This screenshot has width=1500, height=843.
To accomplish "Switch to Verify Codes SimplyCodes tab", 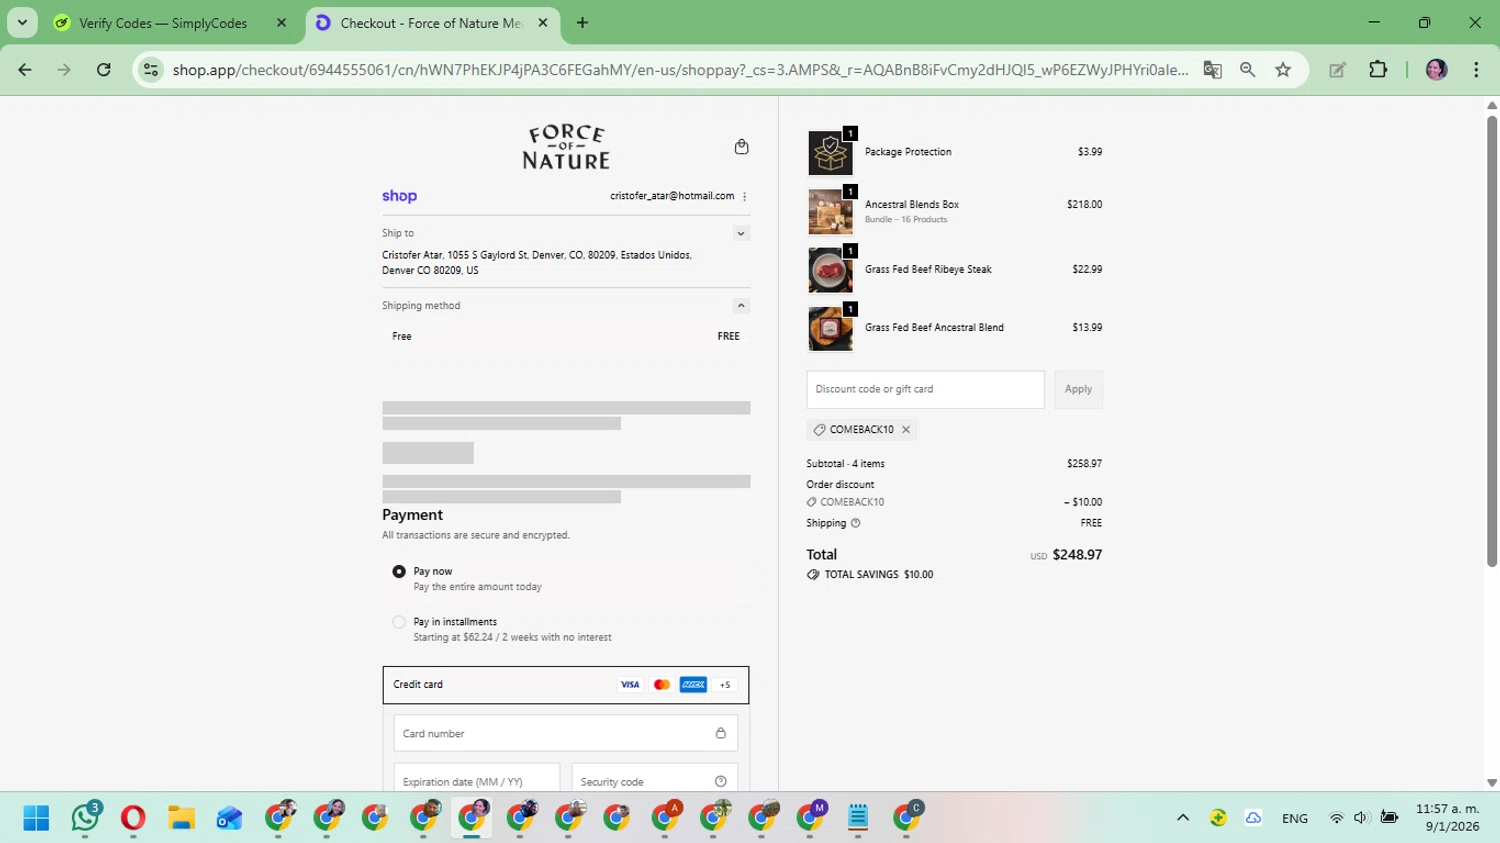I will click(x=163, y=23).
